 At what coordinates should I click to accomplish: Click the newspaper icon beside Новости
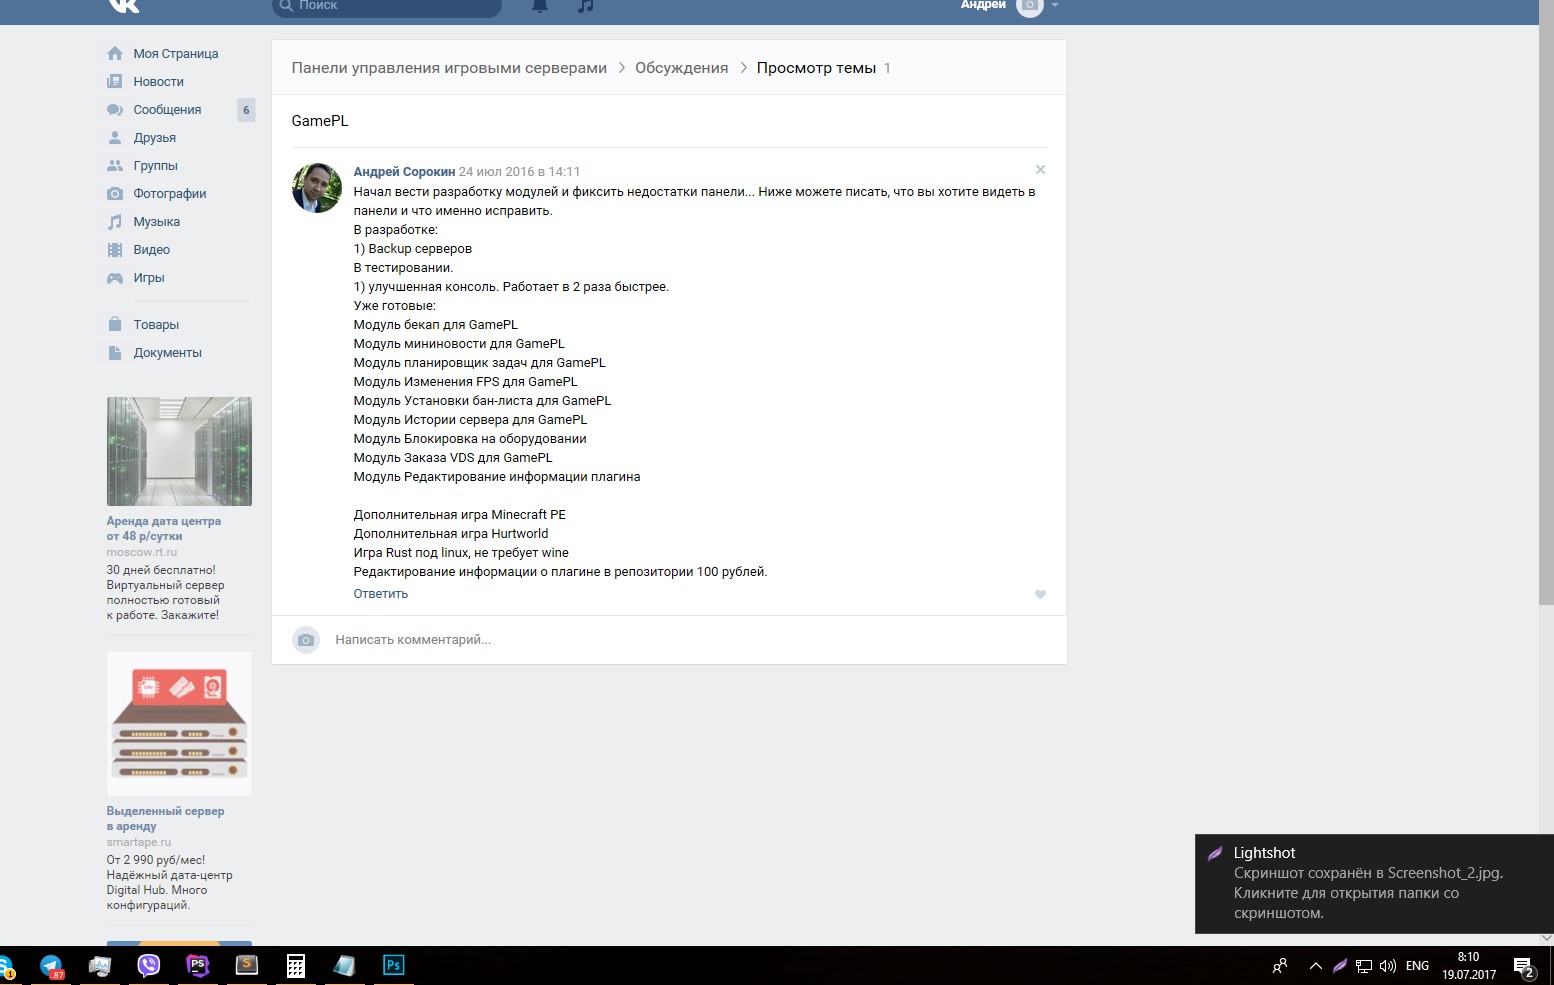115,81
